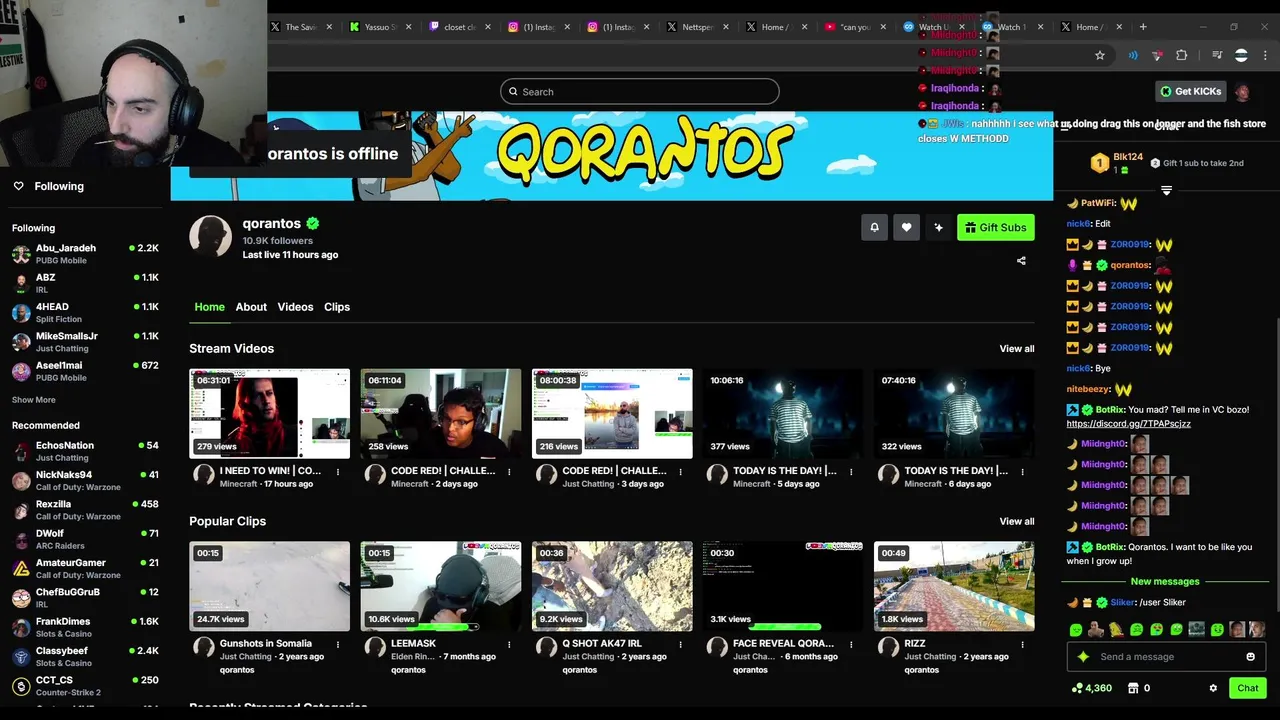Open the 08:00:38 CODE RED video thumbnail
Viewport: 1280px width, 720px height.
point(612,414)
